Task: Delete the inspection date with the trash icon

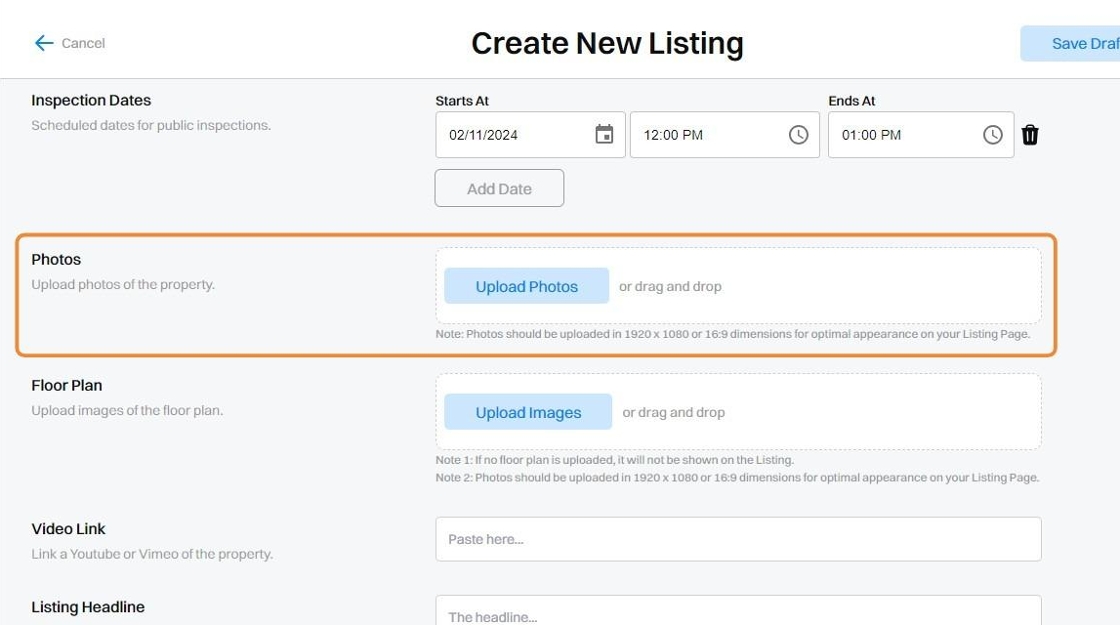Action: tap(1030, 135)
